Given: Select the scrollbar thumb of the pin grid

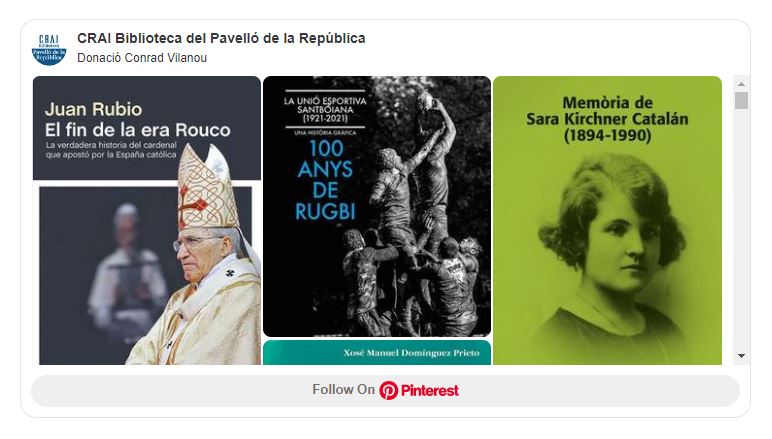Looking at the screenshot, I should pos(741,100).
